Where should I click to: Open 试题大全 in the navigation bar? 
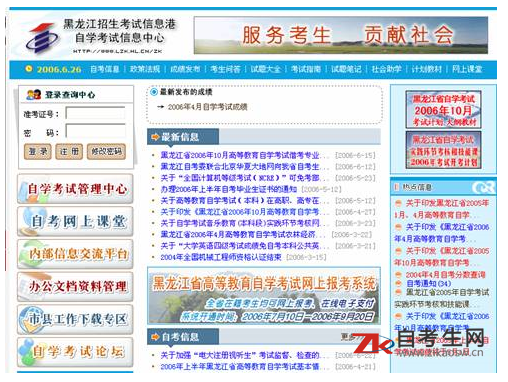coord(266,69)
